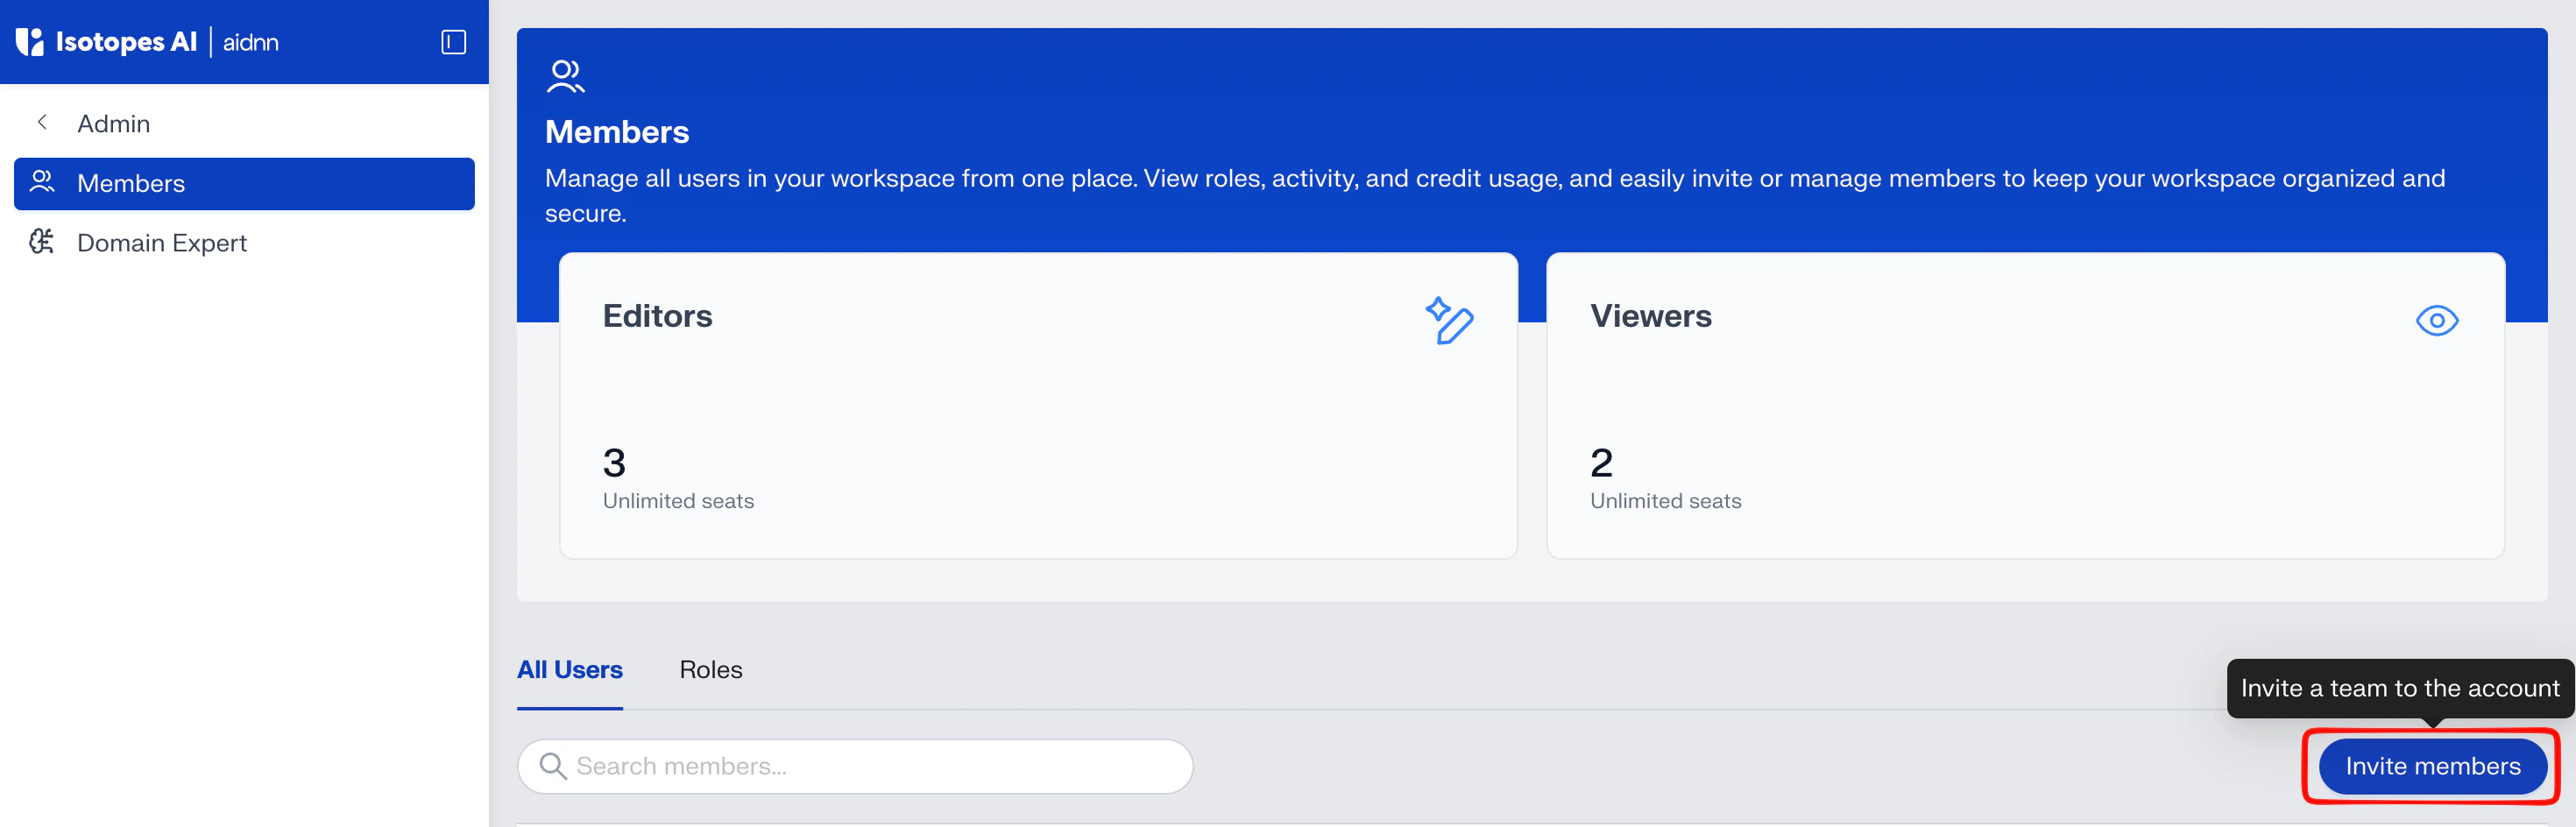Viewport: 2576px width, 827px height.
Task: Focus the Search members field
Action: [x=855, y=767]
